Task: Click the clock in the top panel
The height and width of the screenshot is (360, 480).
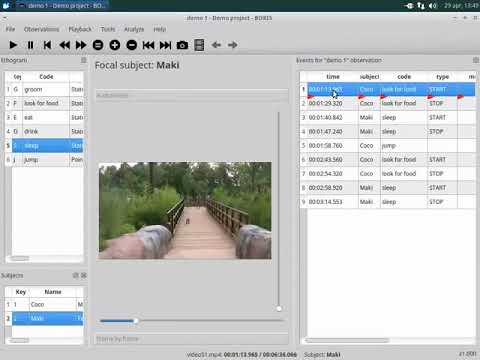Action: tap(461, 6)
